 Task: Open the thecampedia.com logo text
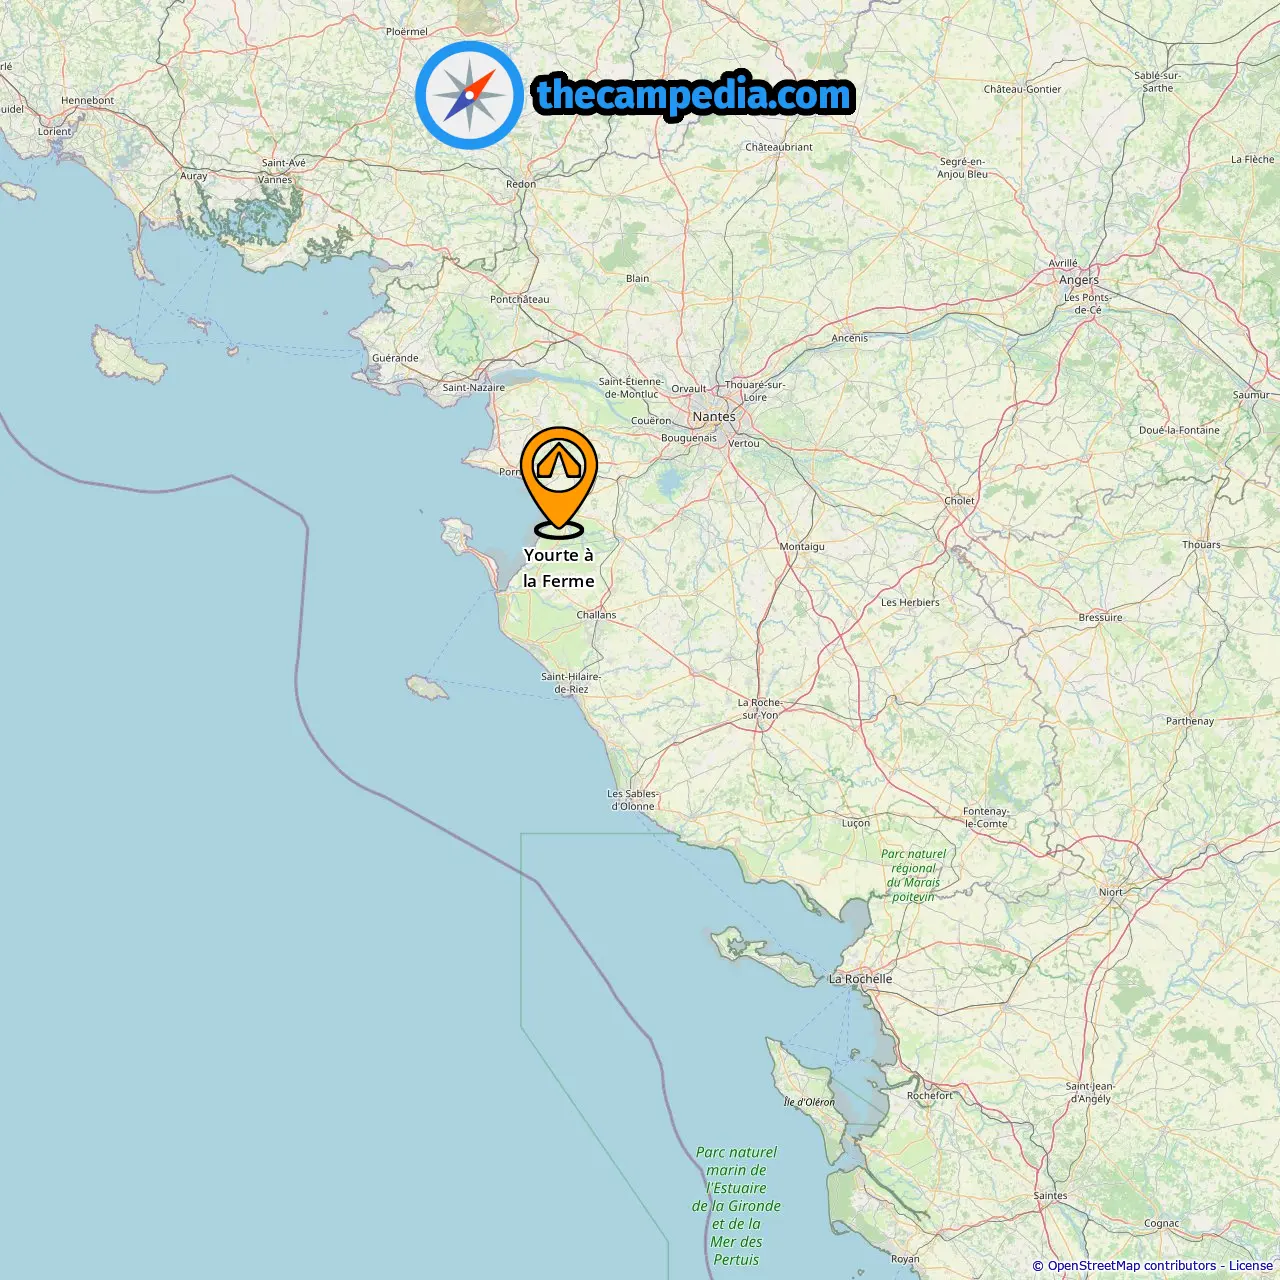694,95
